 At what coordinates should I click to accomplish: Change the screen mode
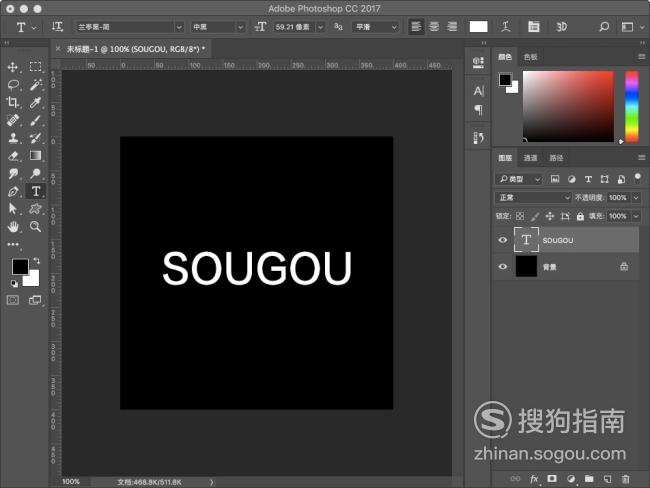click(35, 300)
